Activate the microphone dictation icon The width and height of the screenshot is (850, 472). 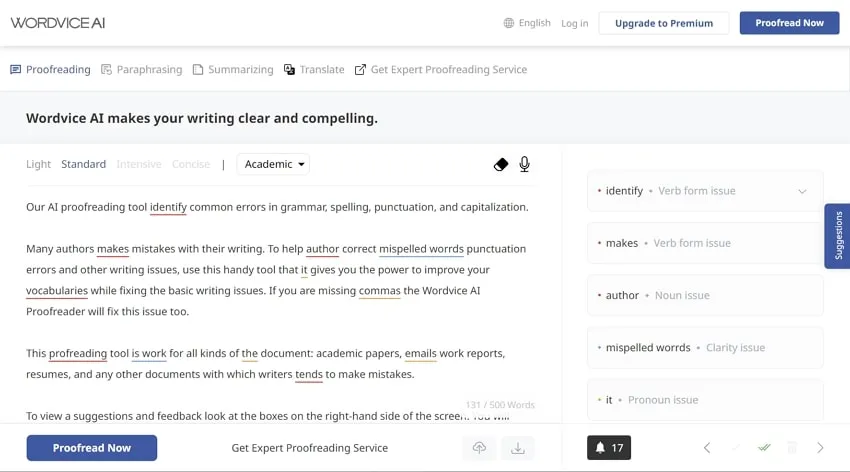(524, 164)
